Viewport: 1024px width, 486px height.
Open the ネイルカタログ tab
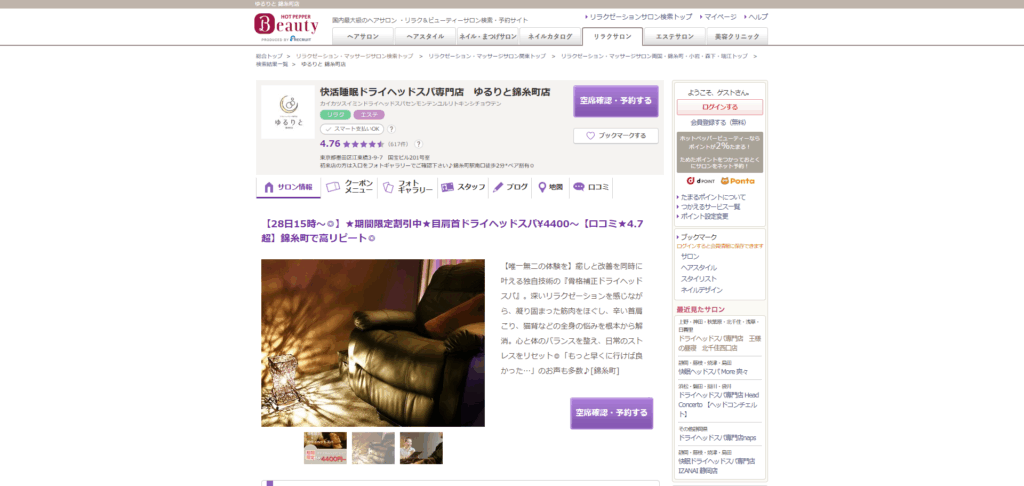click(550, 37)
